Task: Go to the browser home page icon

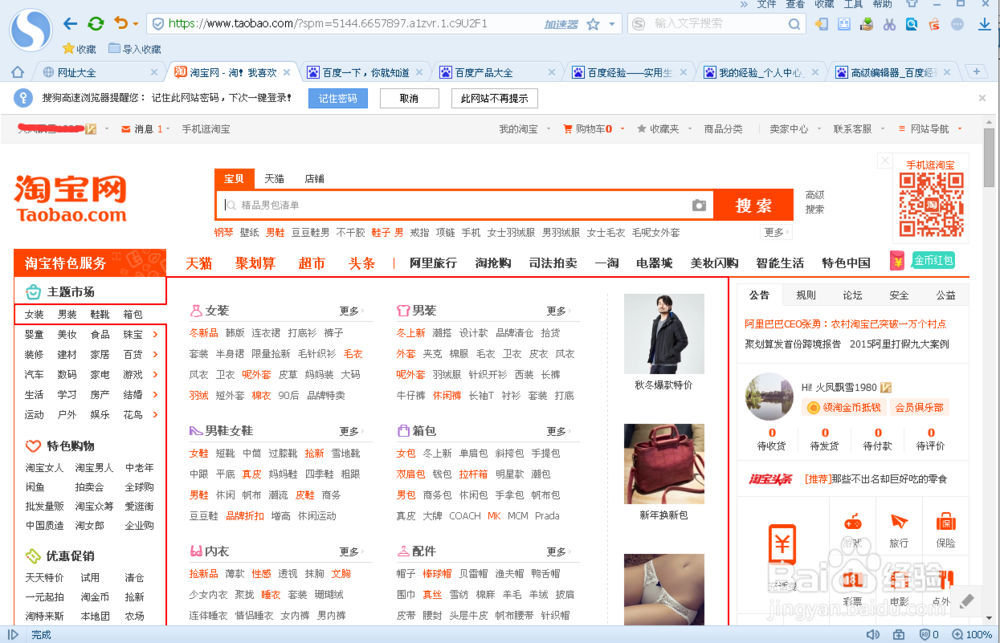Action: click(x=18, y=72)
